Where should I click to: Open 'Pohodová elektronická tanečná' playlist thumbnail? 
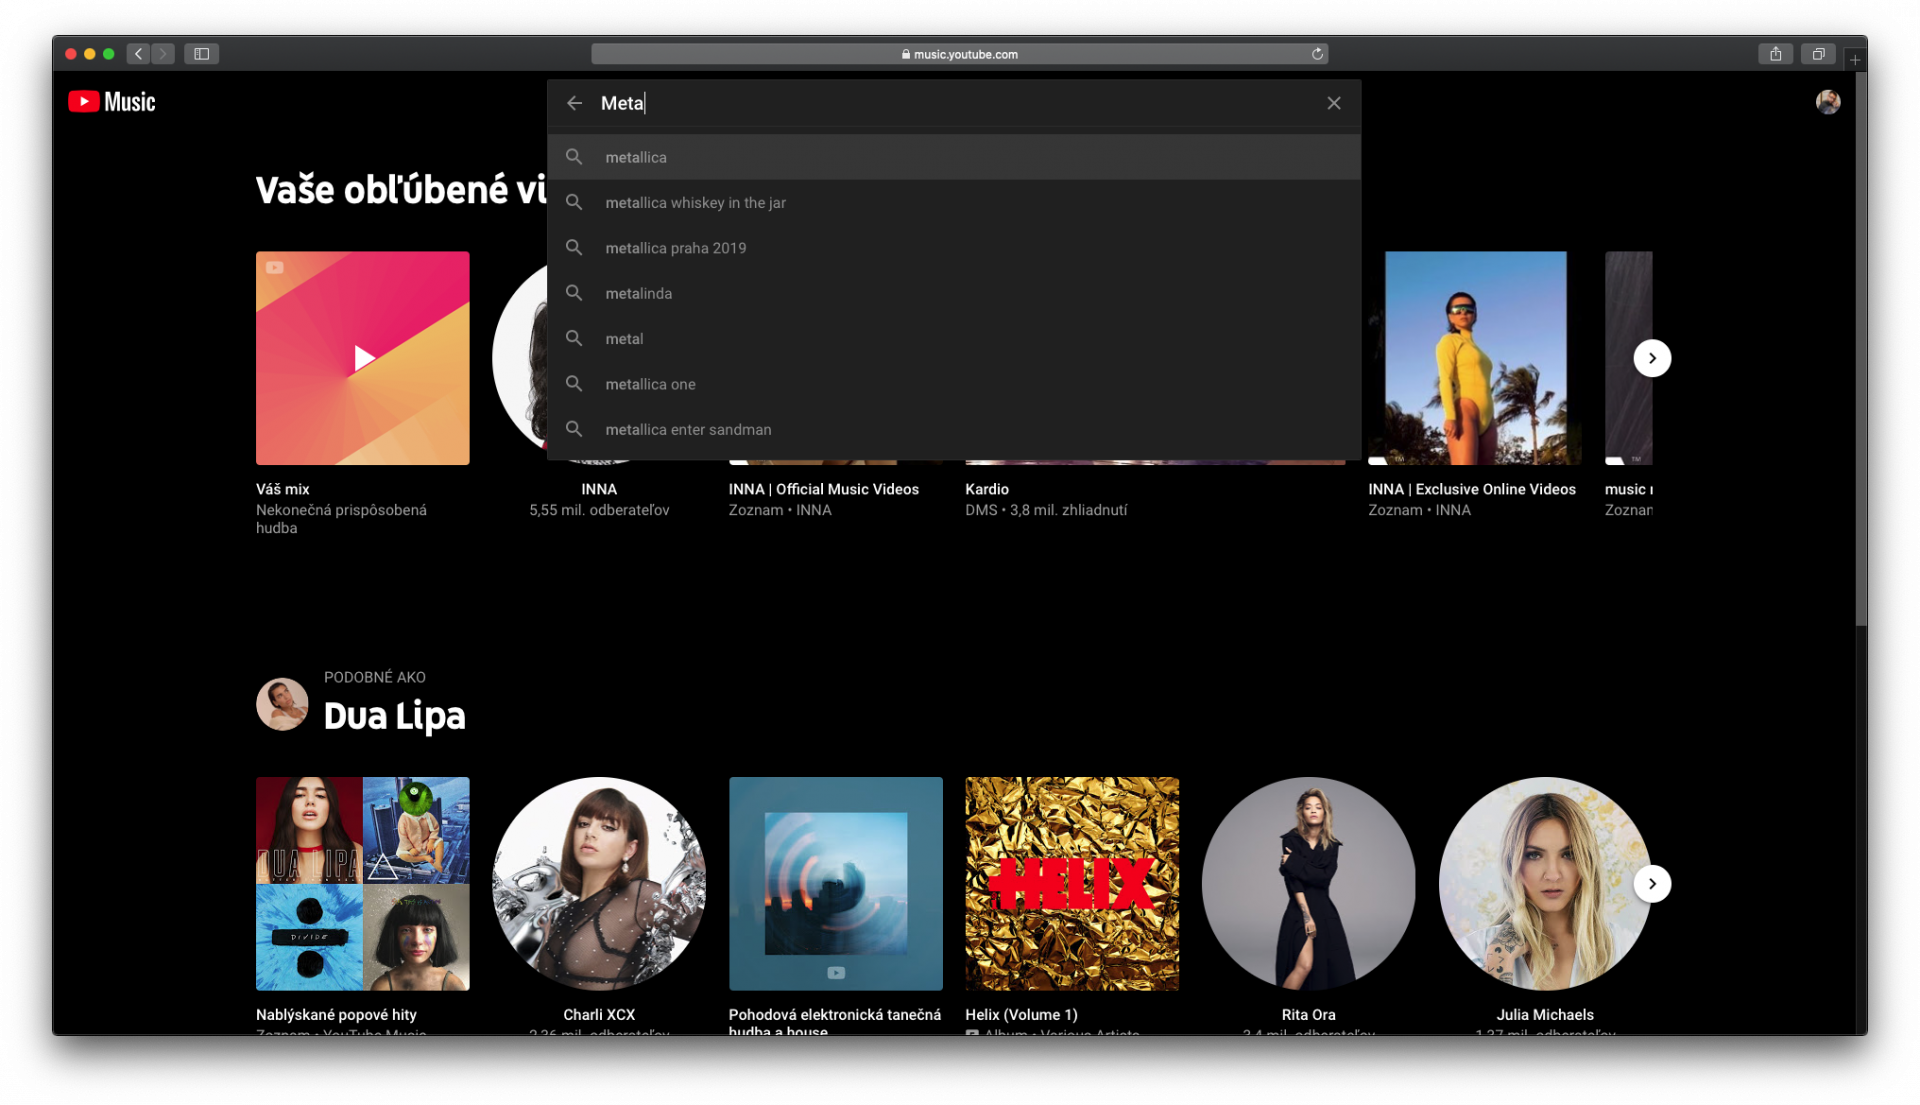coord(836,884)
